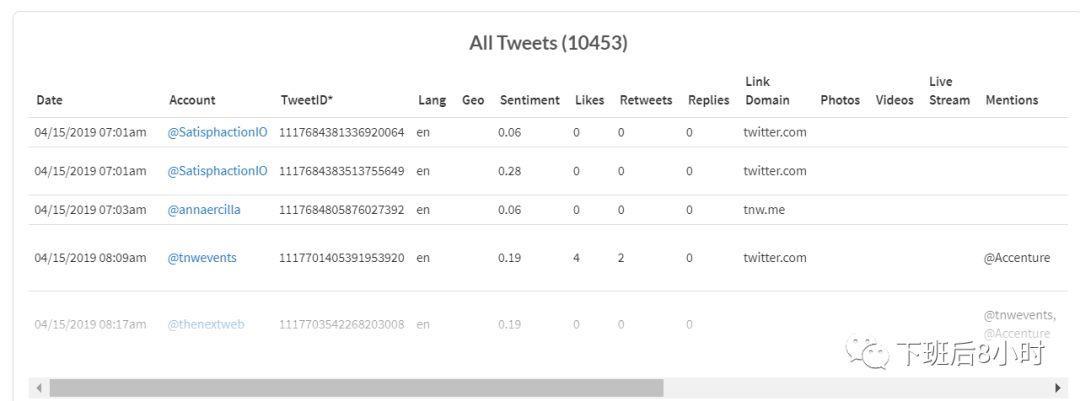Sort by Retweets column header
1080x401 pixels.
point(646,100)
